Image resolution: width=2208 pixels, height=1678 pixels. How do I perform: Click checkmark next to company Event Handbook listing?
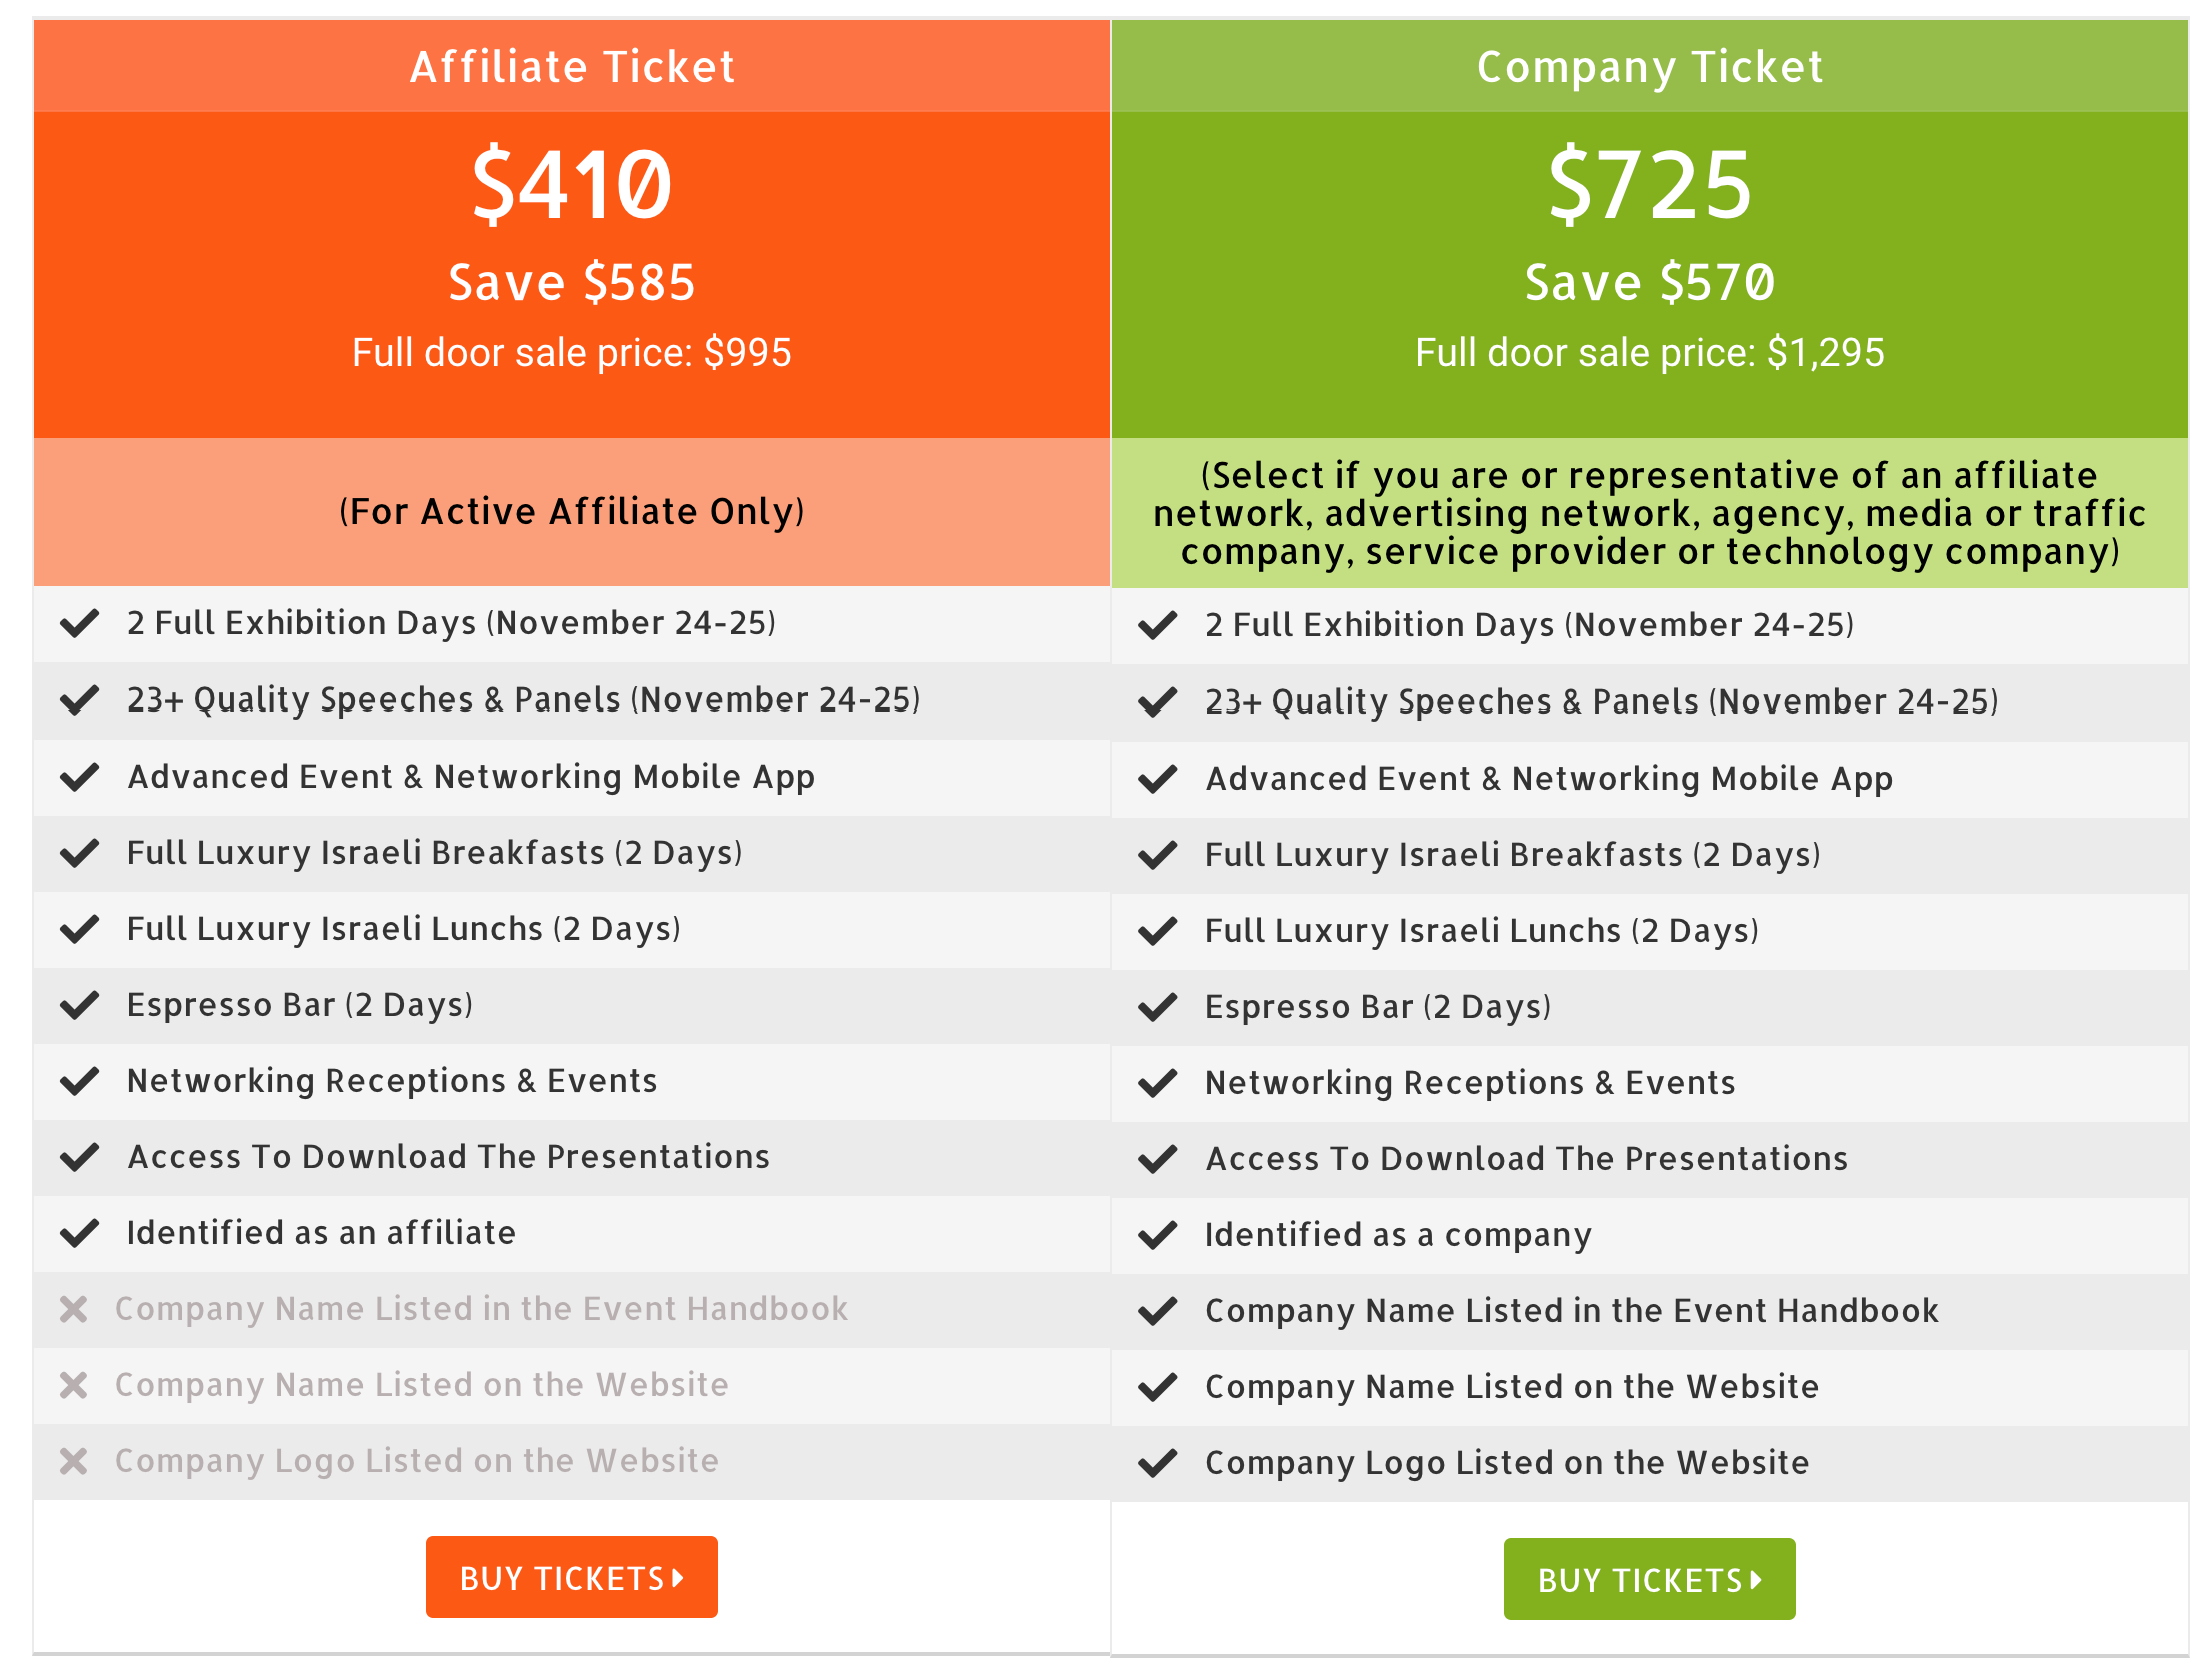tap(1157, 1311)
